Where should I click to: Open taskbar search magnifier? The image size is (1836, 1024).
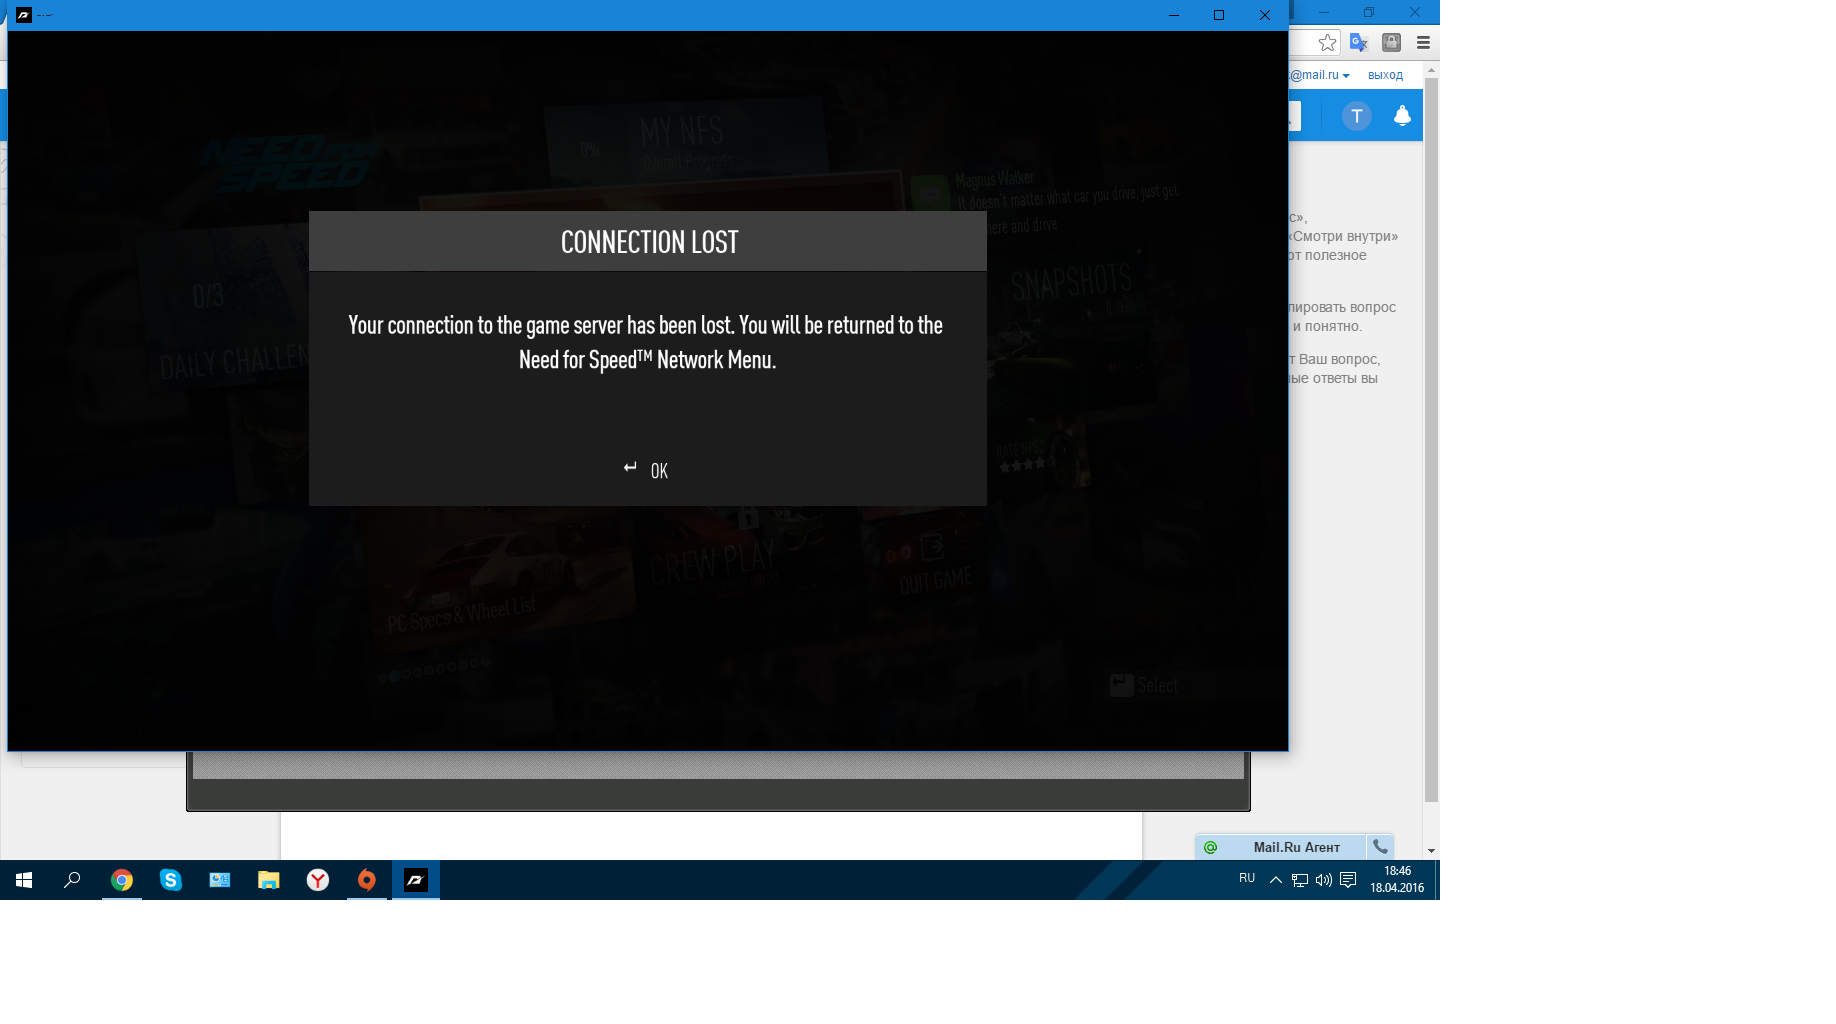coord(72,880)
